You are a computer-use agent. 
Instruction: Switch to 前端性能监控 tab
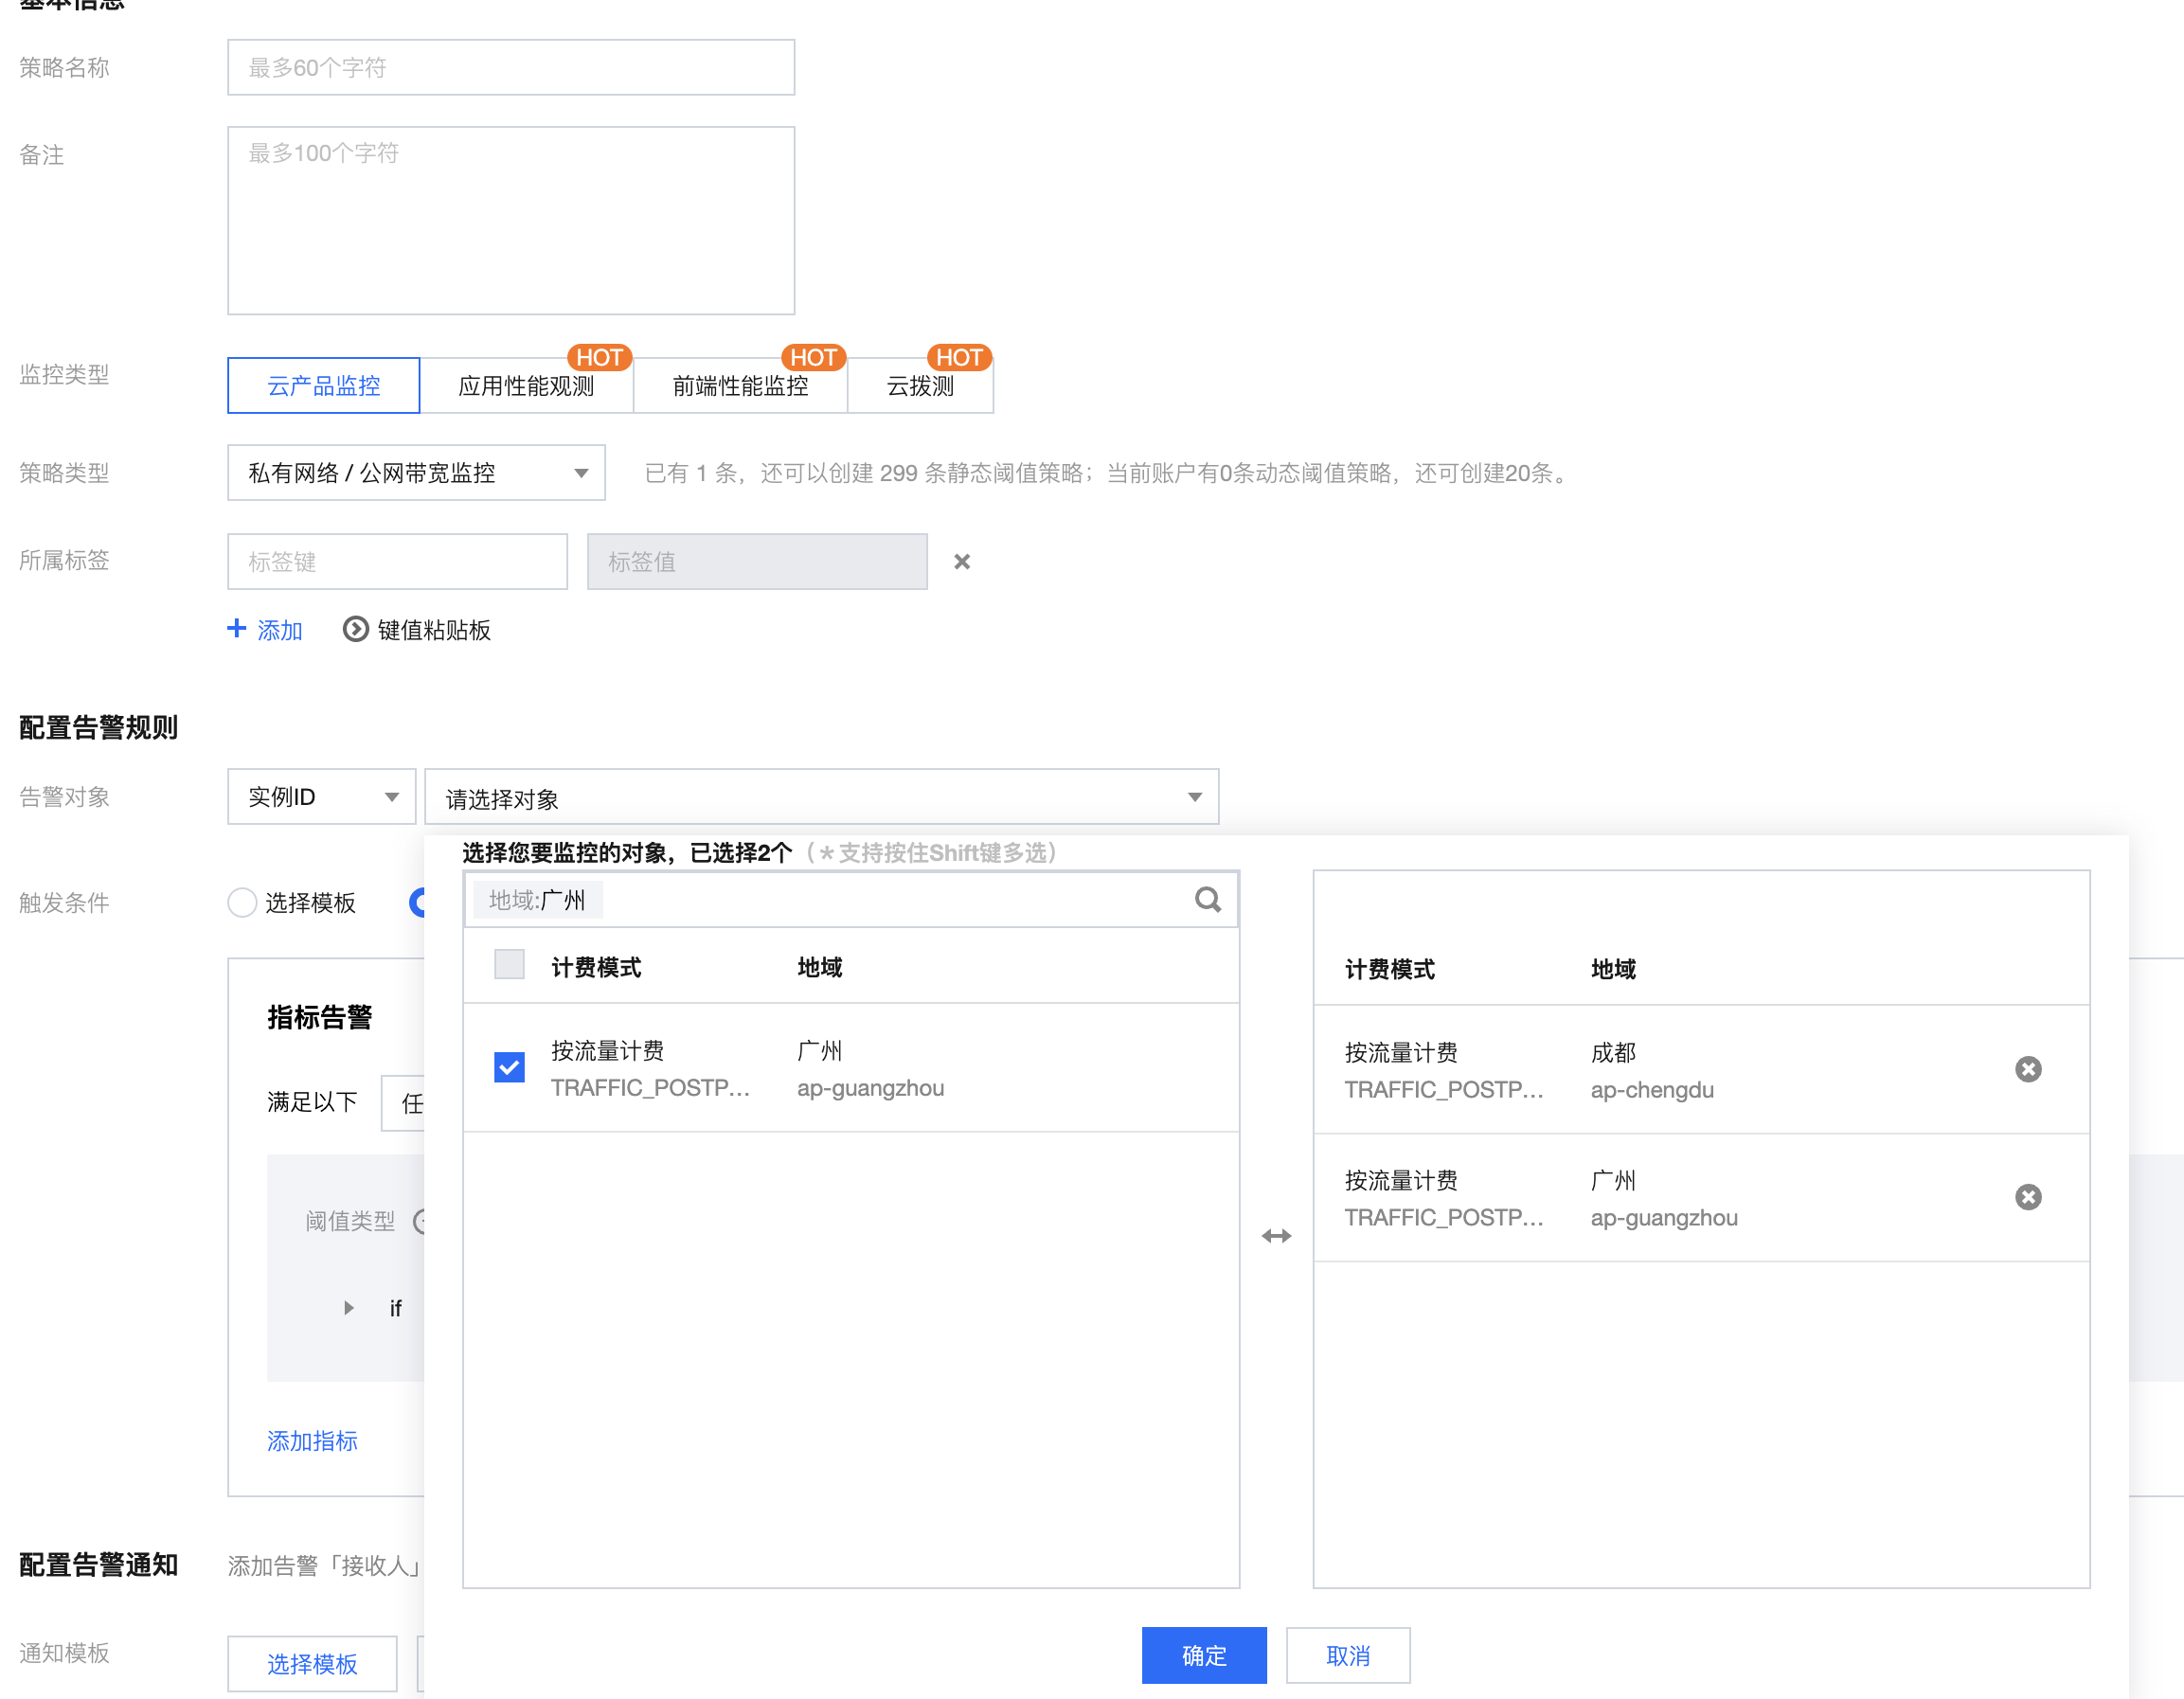tap(740, 386)
